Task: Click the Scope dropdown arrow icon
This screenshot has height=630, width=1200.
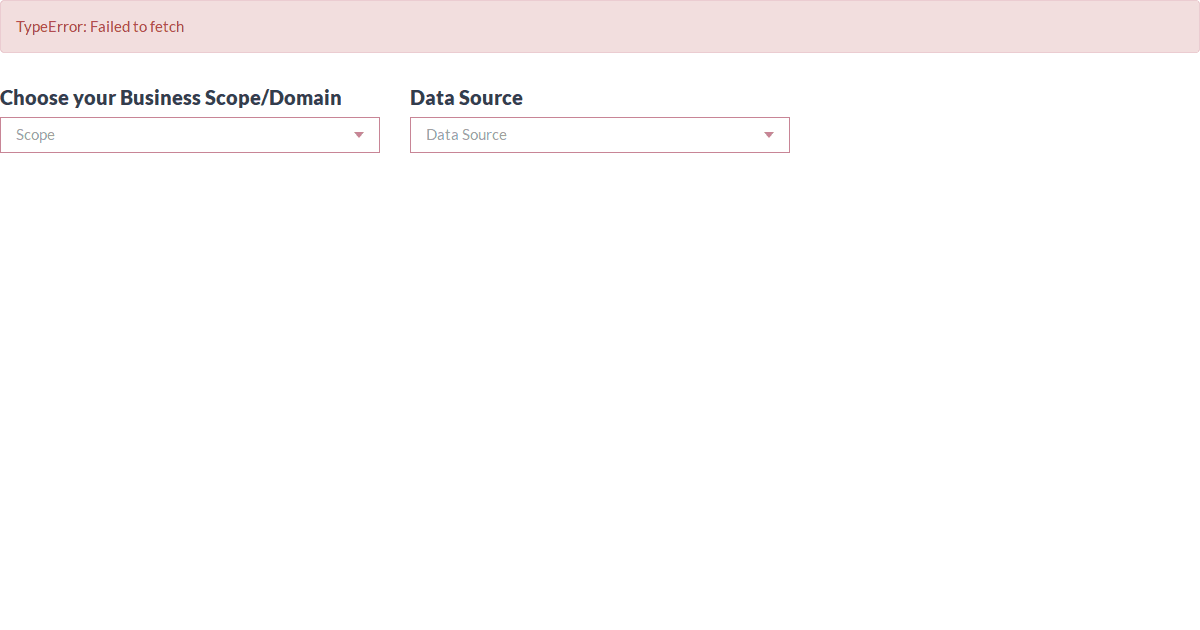Action: pyautogui.click(x=359, y=135)
